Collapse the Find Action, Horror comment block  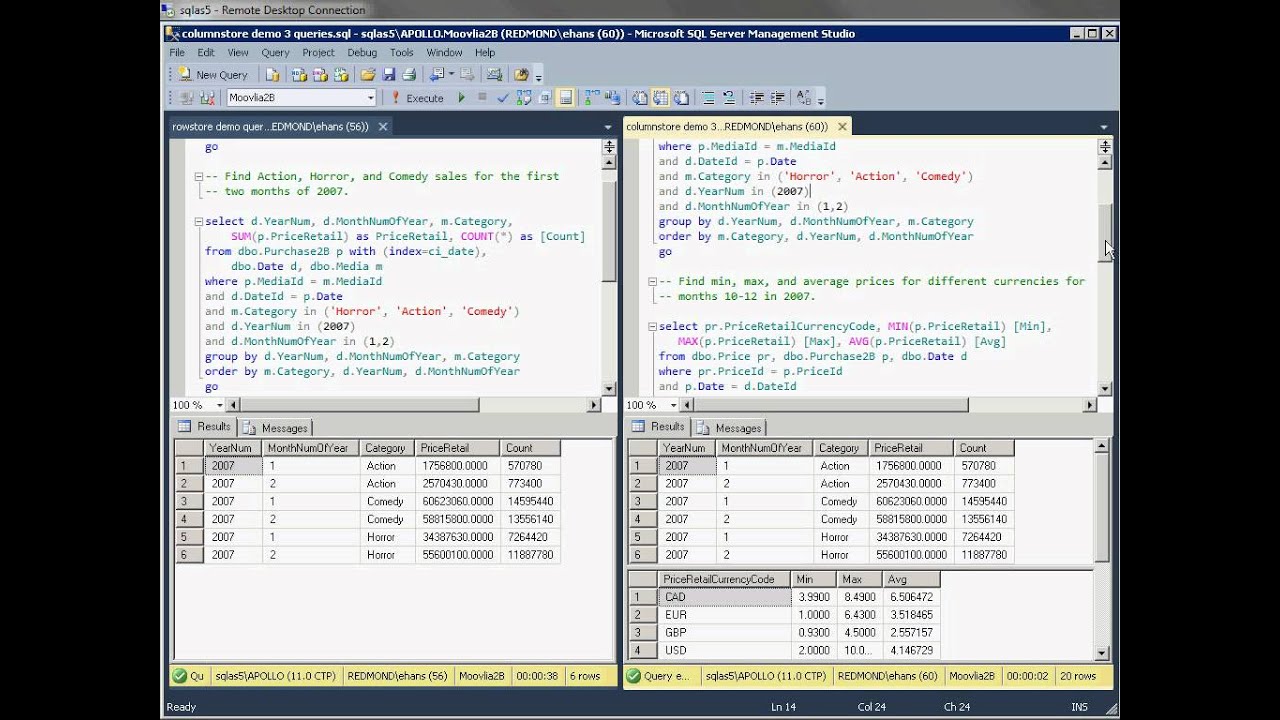point(198,176)
